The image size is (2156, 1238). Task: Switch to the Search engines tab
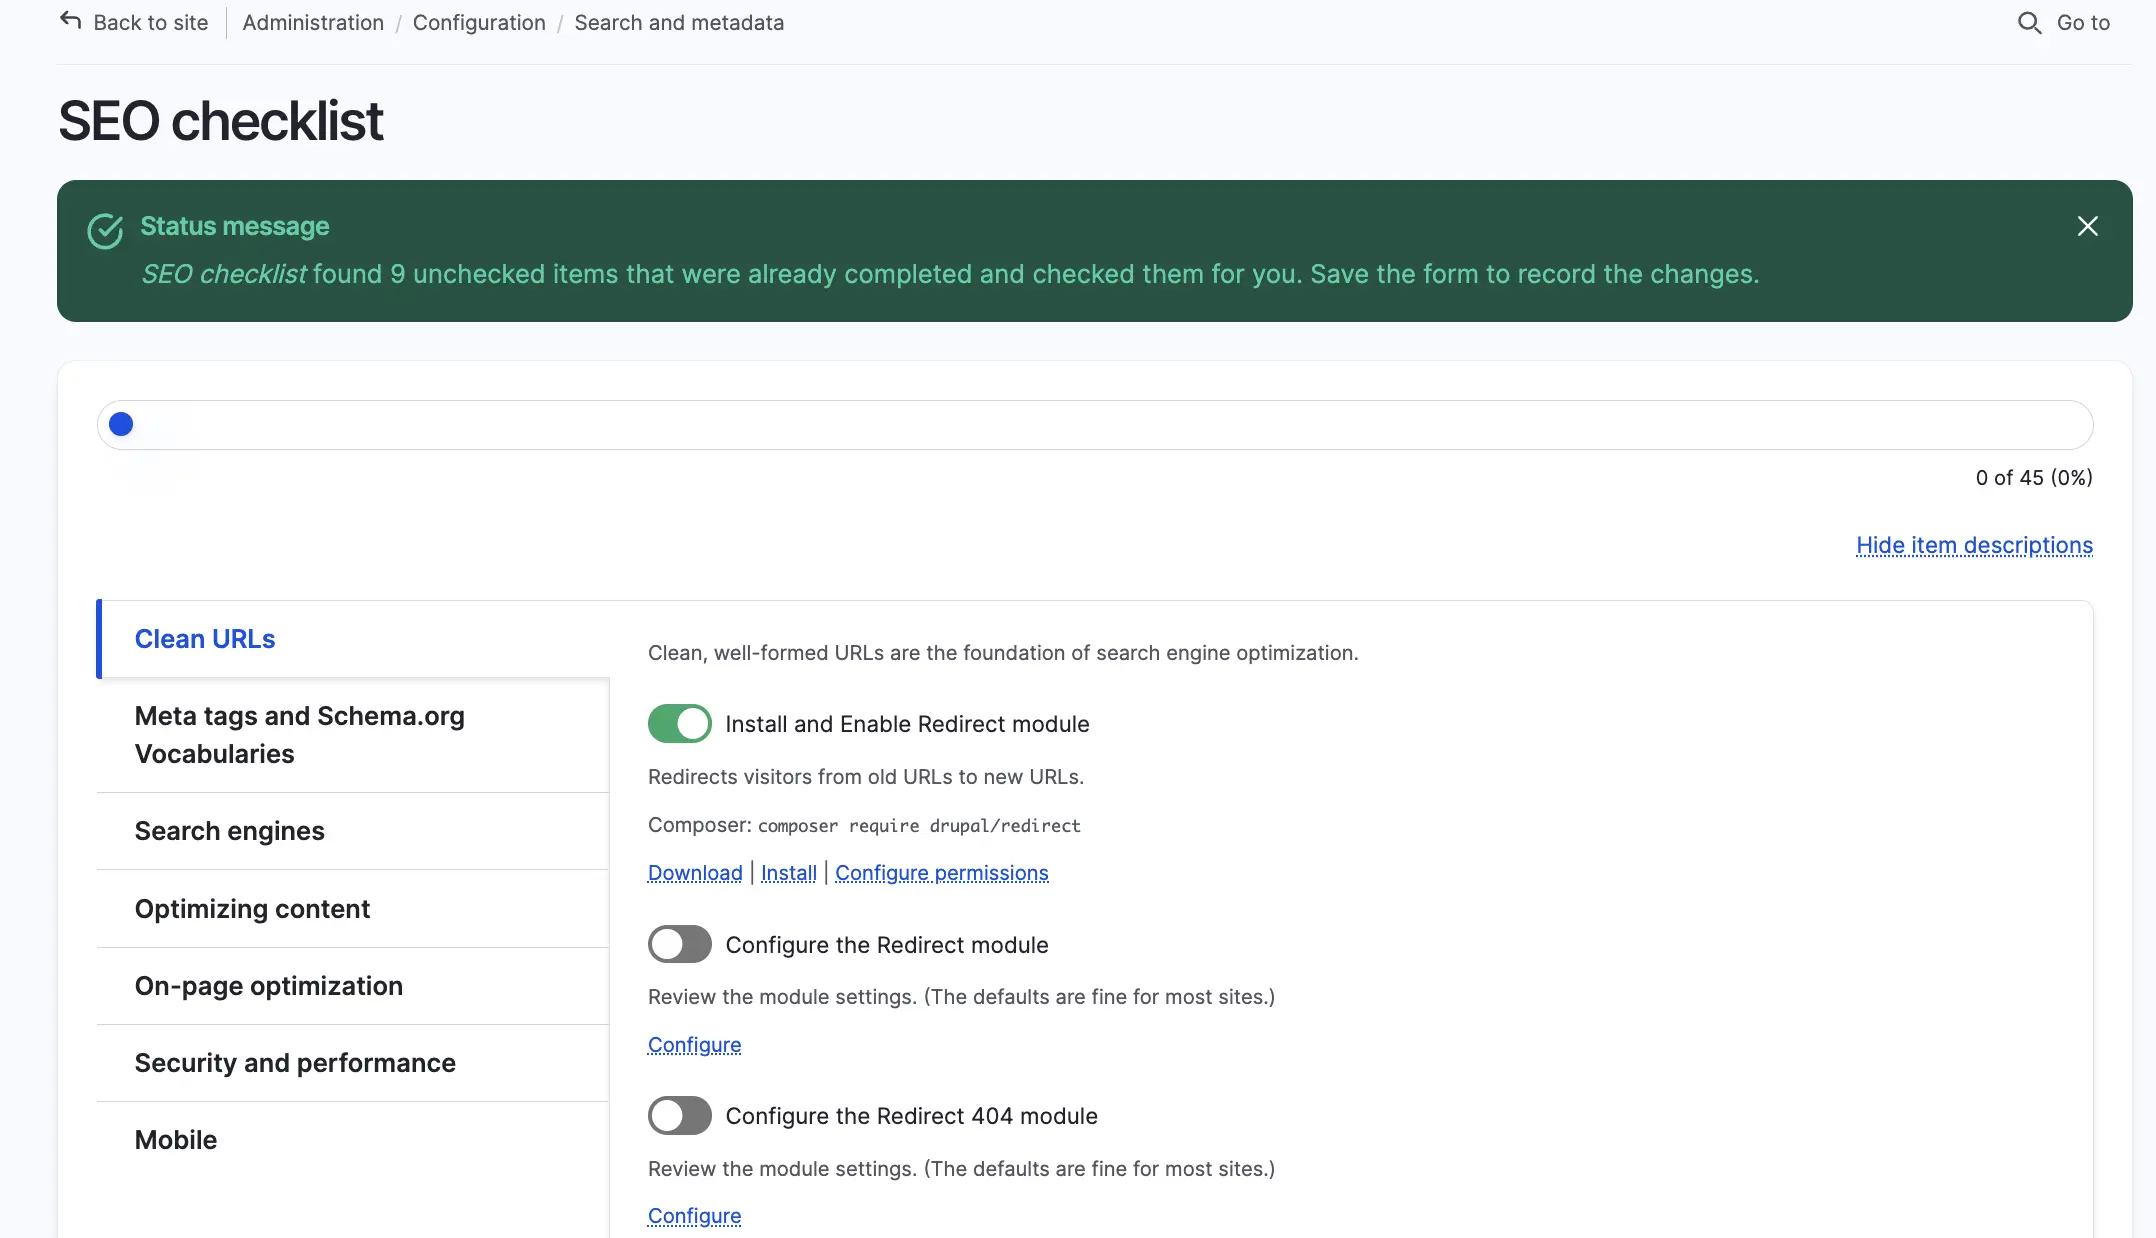pyautogui.click(x=229, y=831)
